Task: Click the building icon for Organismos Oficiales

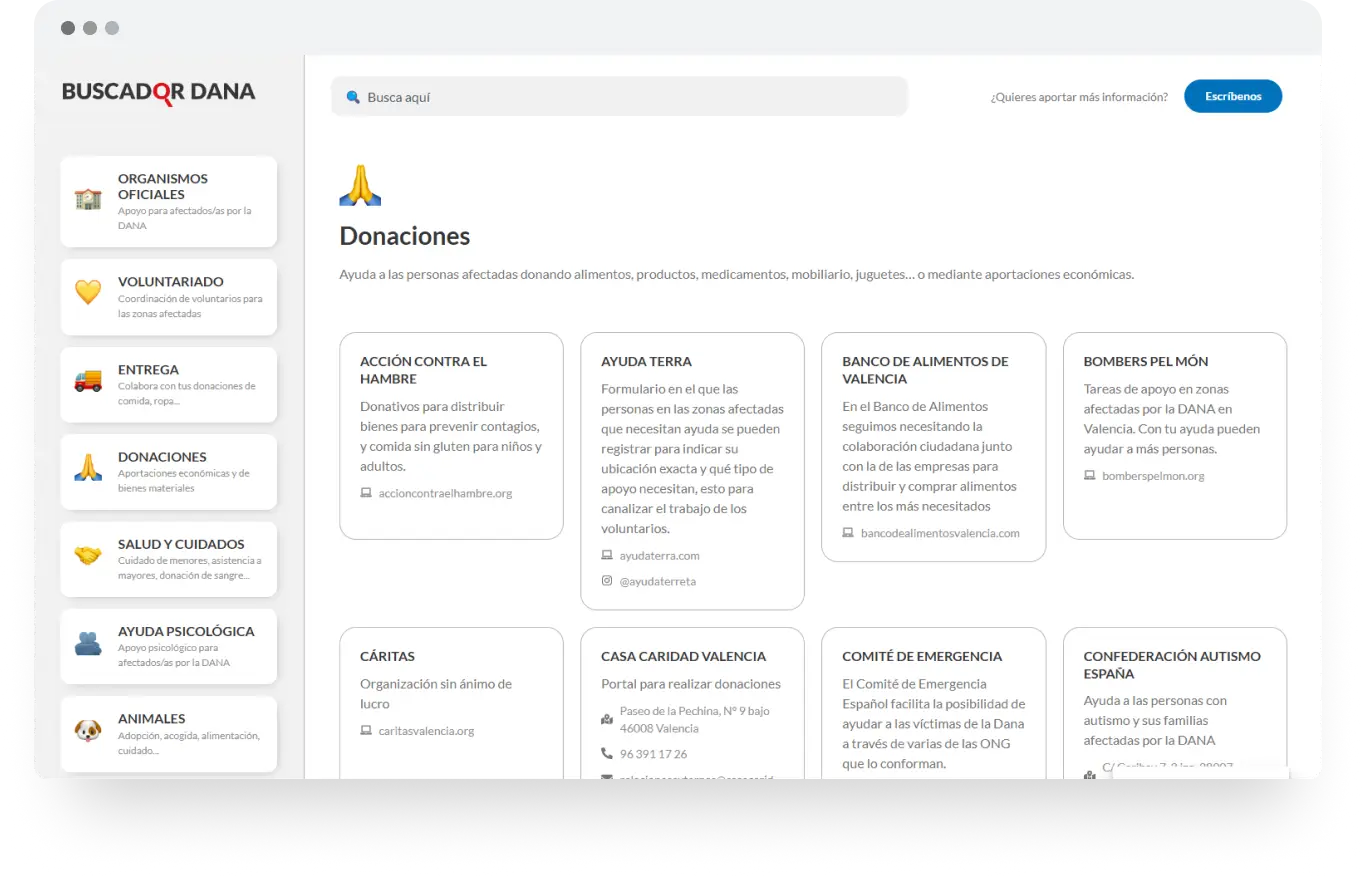Action: [88, 199]
